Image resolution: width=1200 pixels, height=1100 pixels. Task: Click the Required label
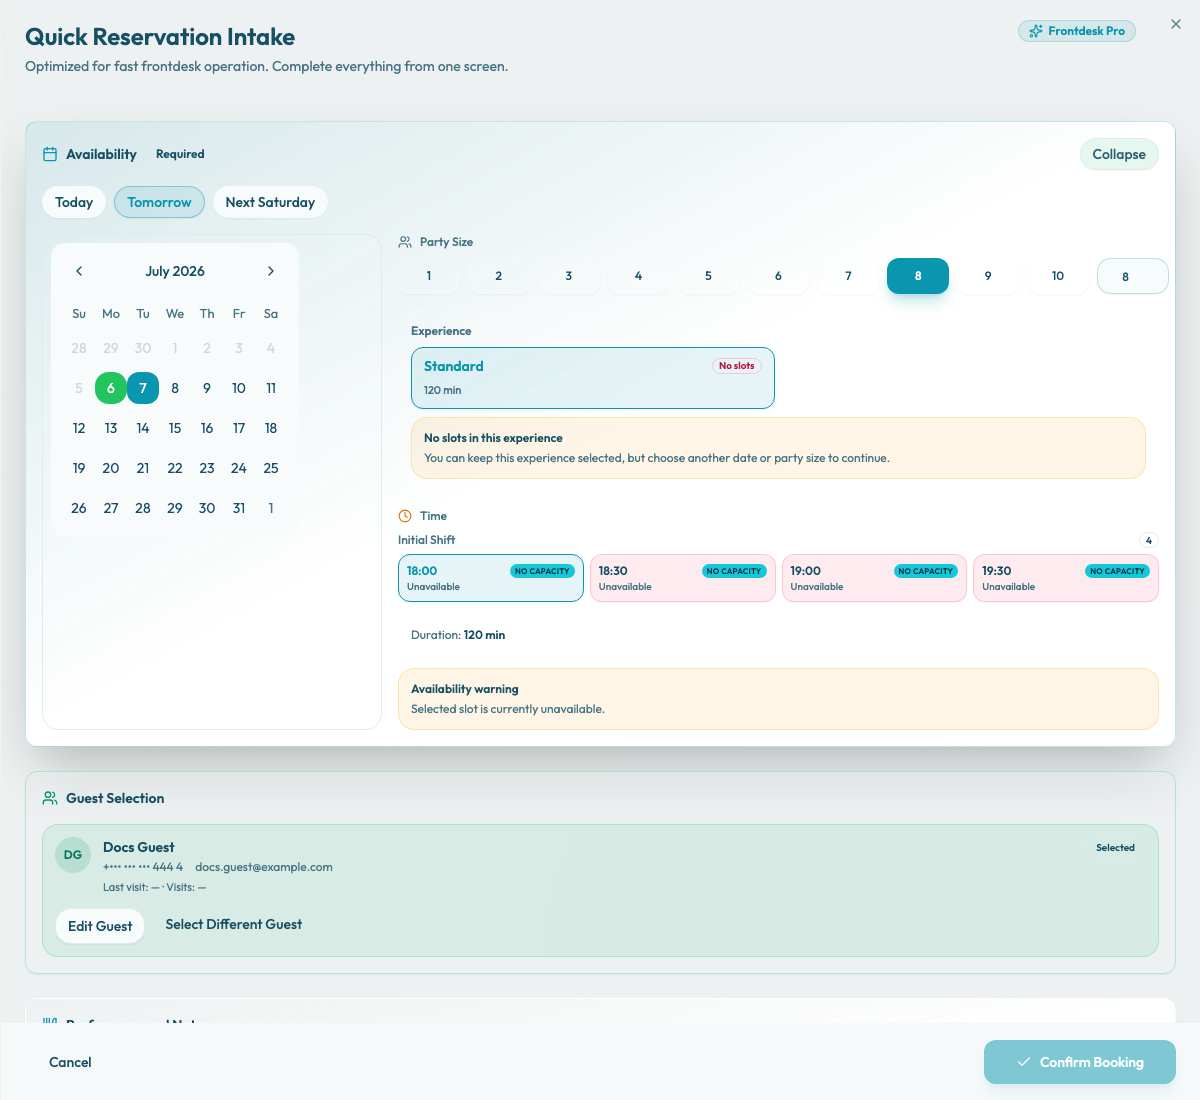[180, 154]
